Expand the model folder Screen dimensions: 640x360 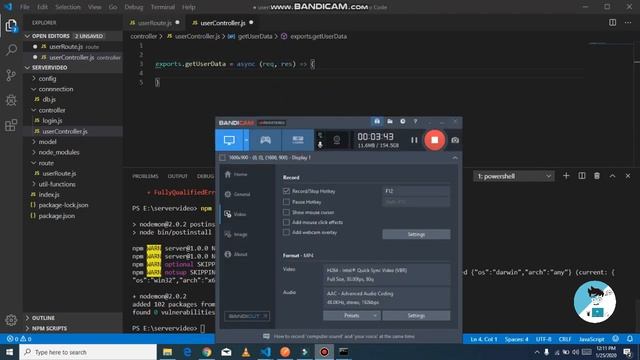47,142
